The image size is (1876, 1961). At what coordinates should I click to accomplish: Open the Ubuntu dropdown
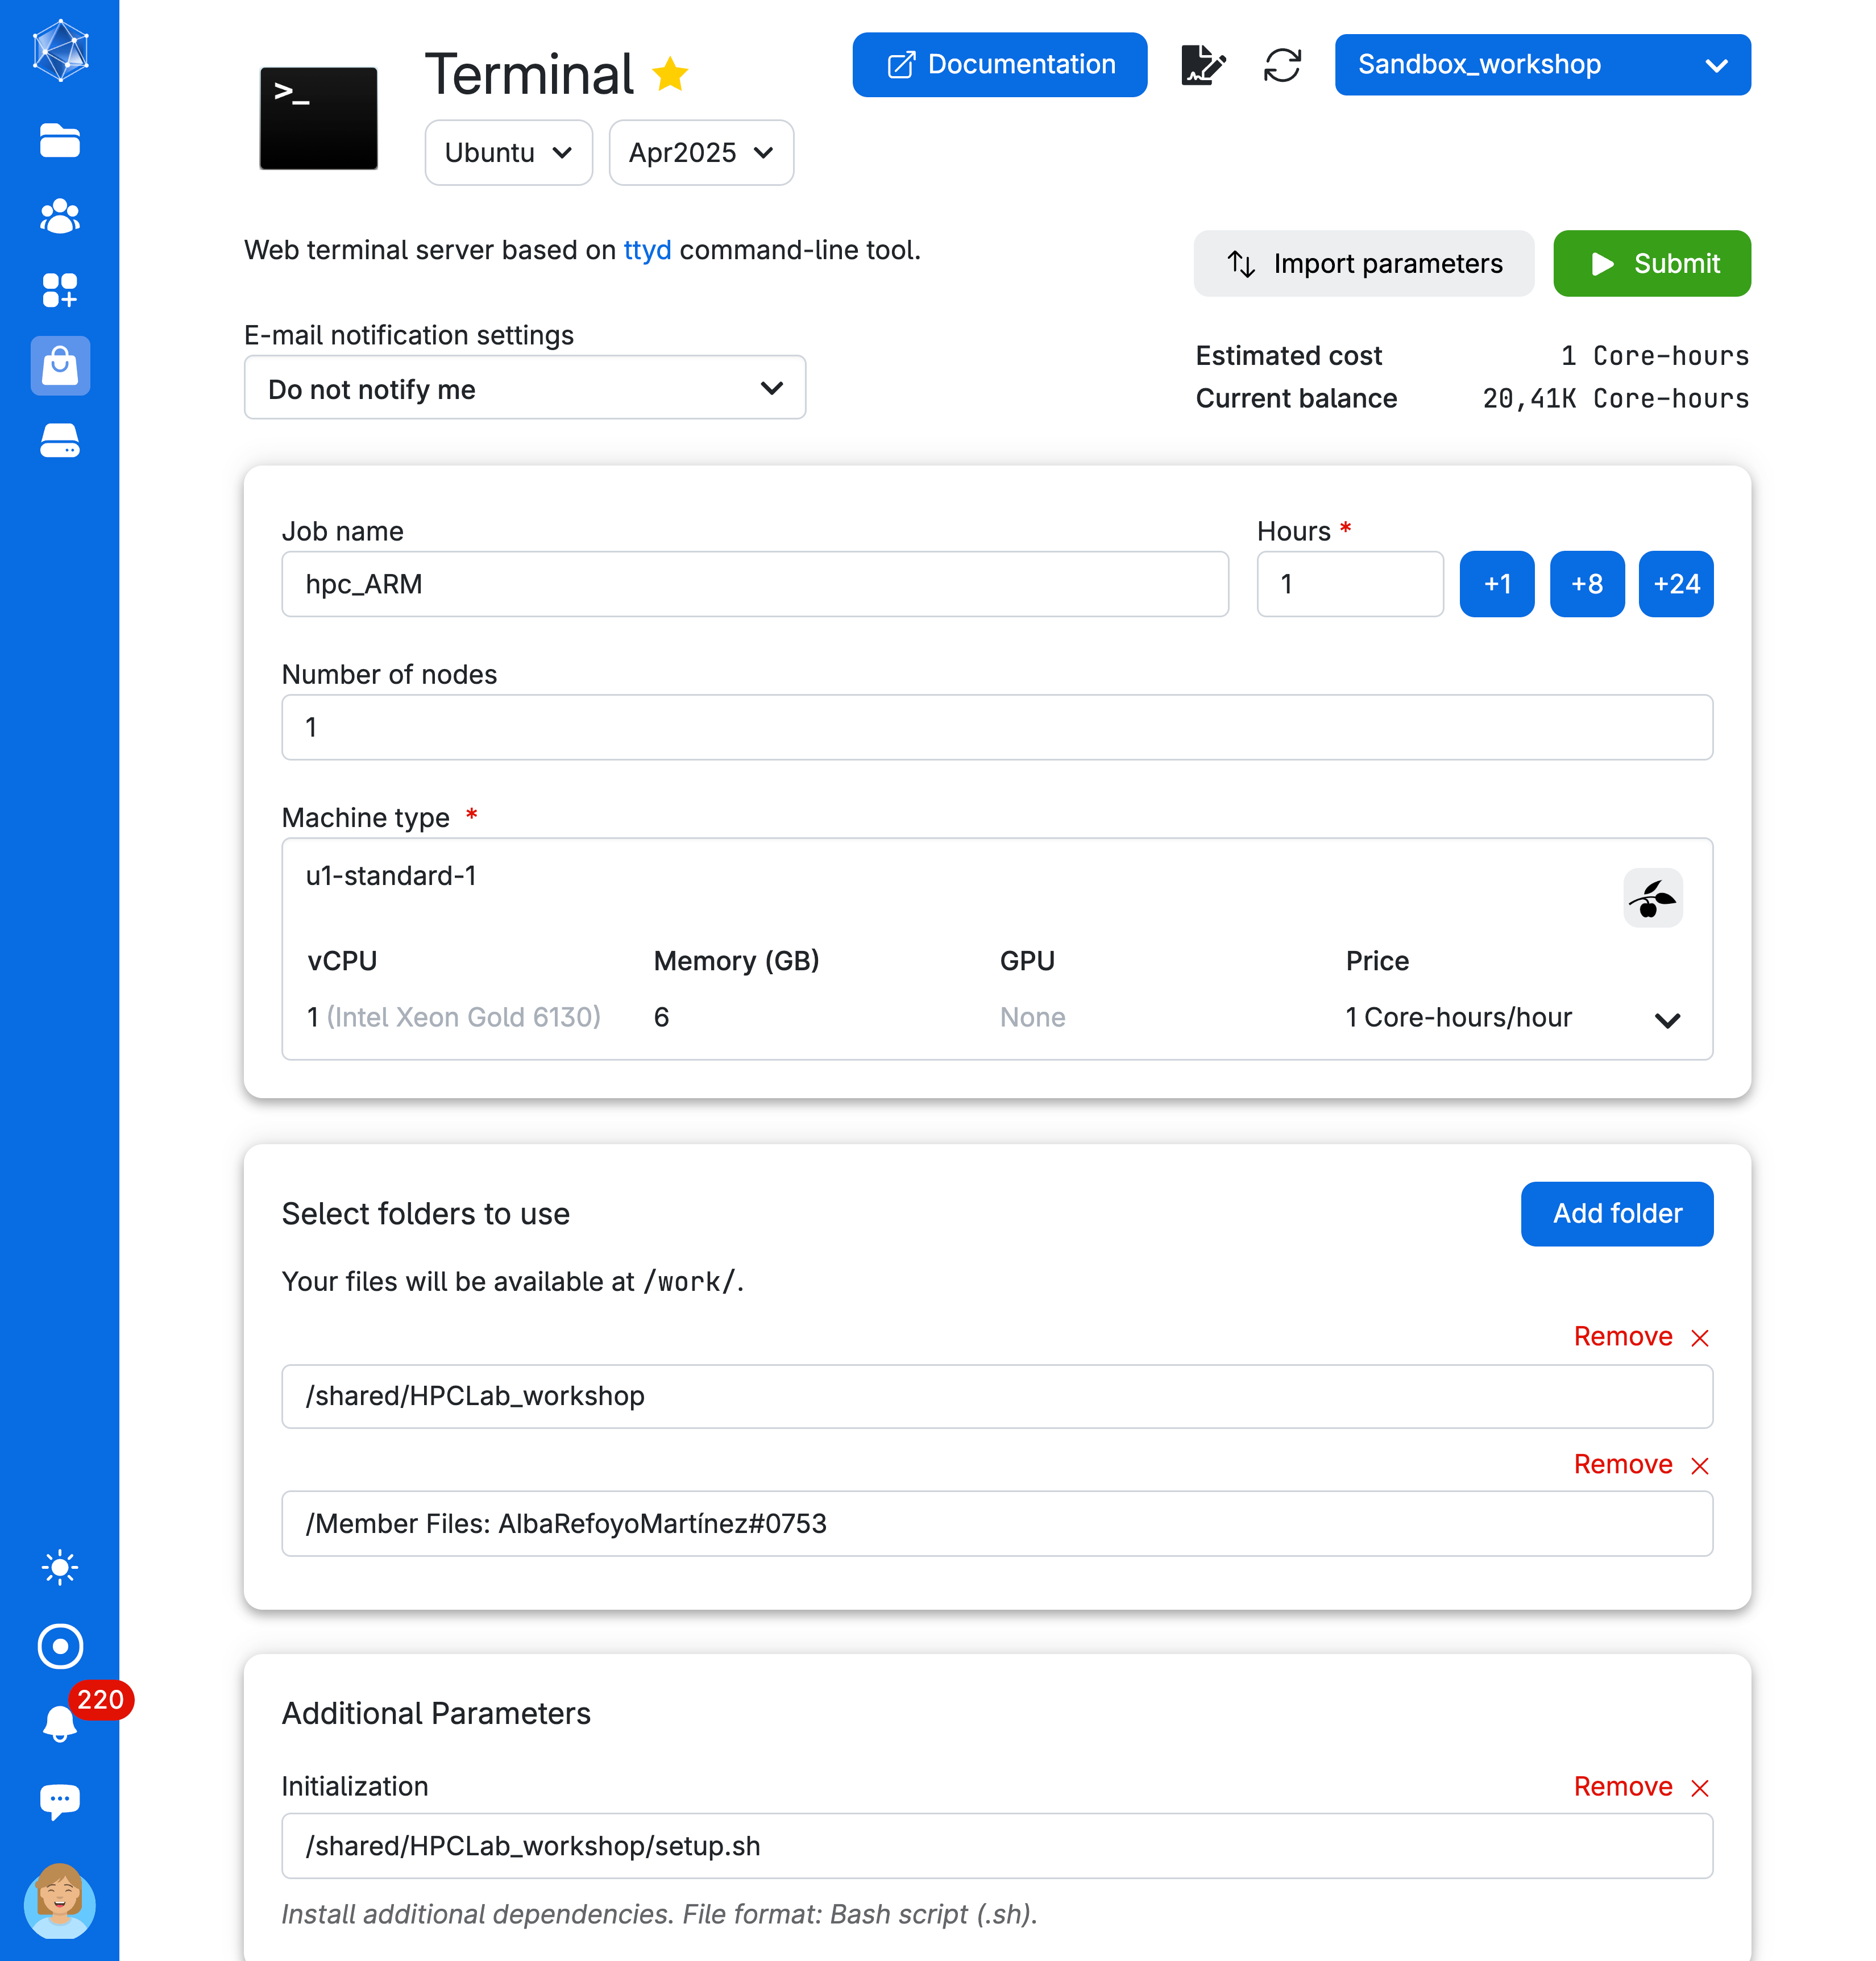[508, 153]
